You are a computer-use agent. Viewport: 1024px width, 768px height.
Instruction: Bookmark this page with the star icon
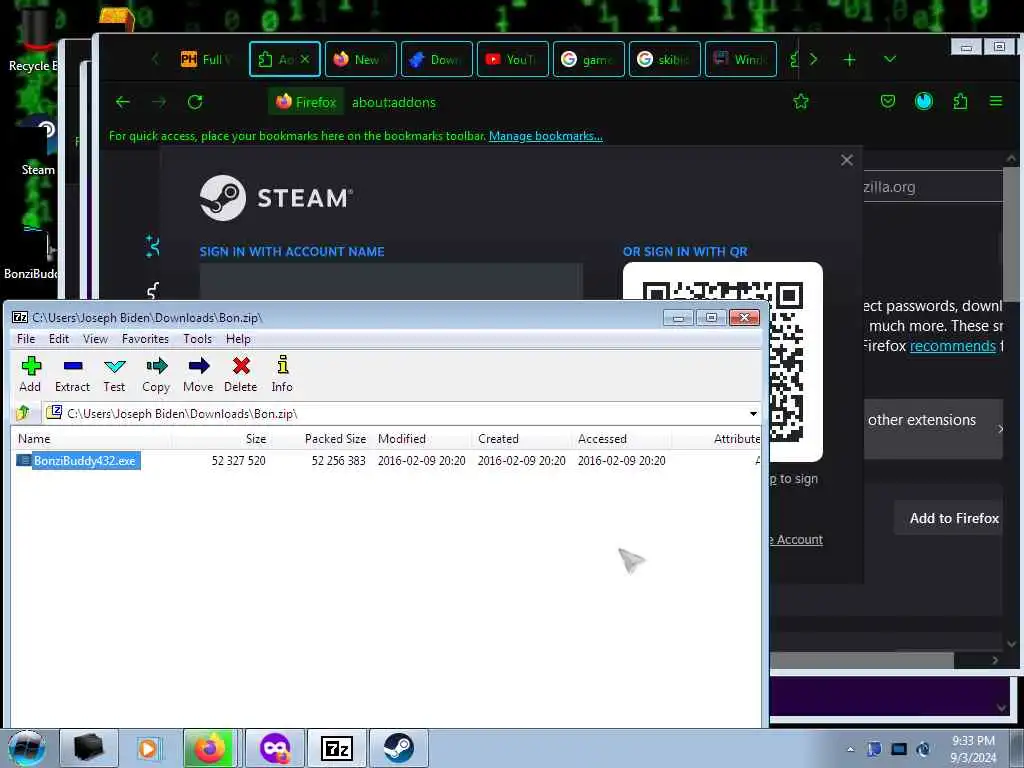coord(801,101)
